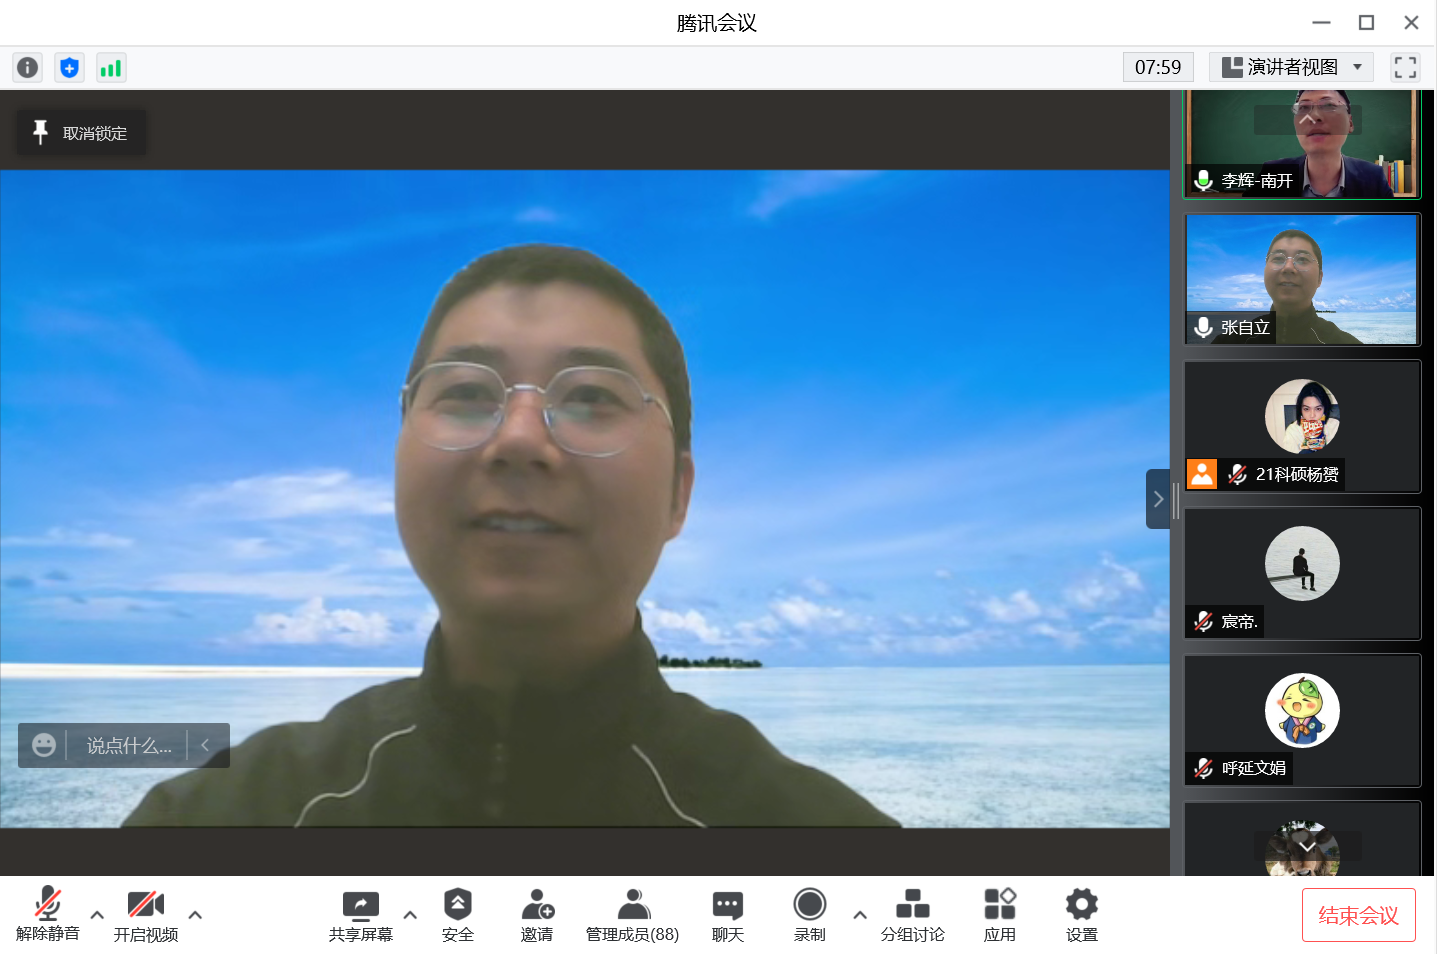Toggle the Record (录制) button
This screenshot has height=954, width=1437.
pyautogui.click(x=809, y=914)
